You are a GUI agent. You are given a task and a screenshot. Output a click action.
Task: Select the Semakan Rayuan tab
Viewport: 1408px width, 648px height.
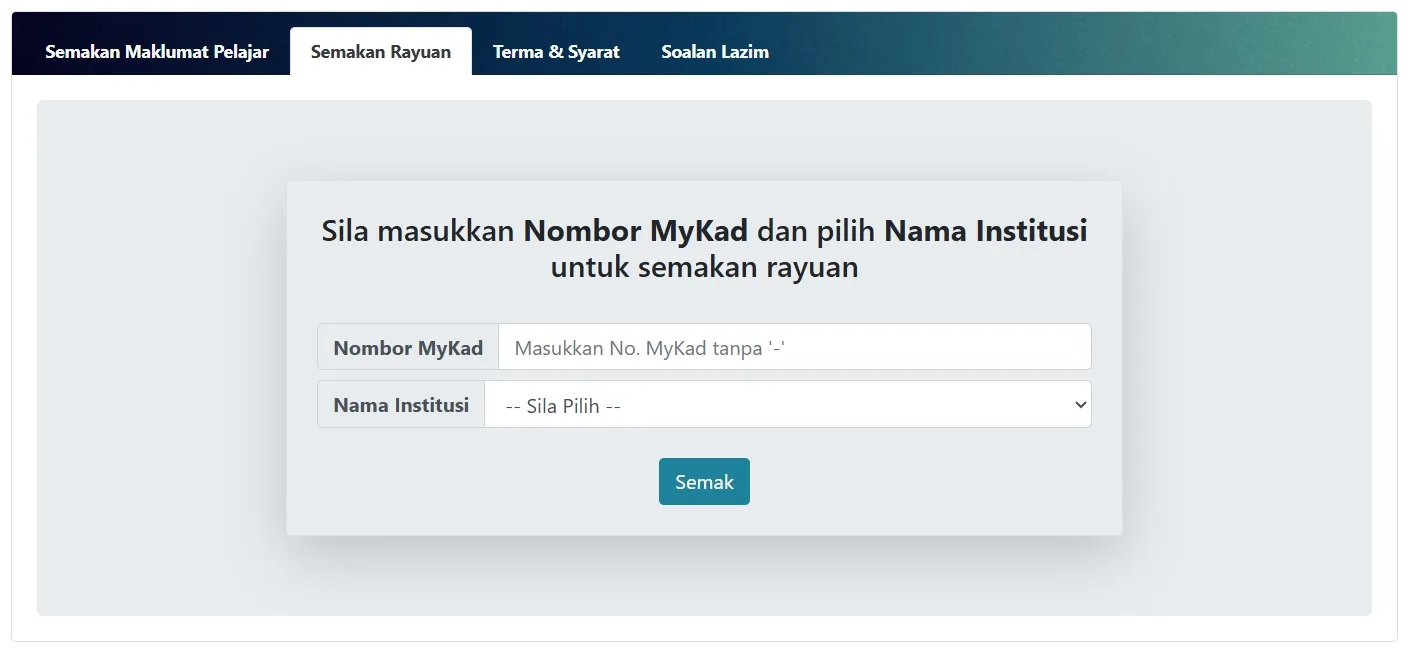[380, 52]
